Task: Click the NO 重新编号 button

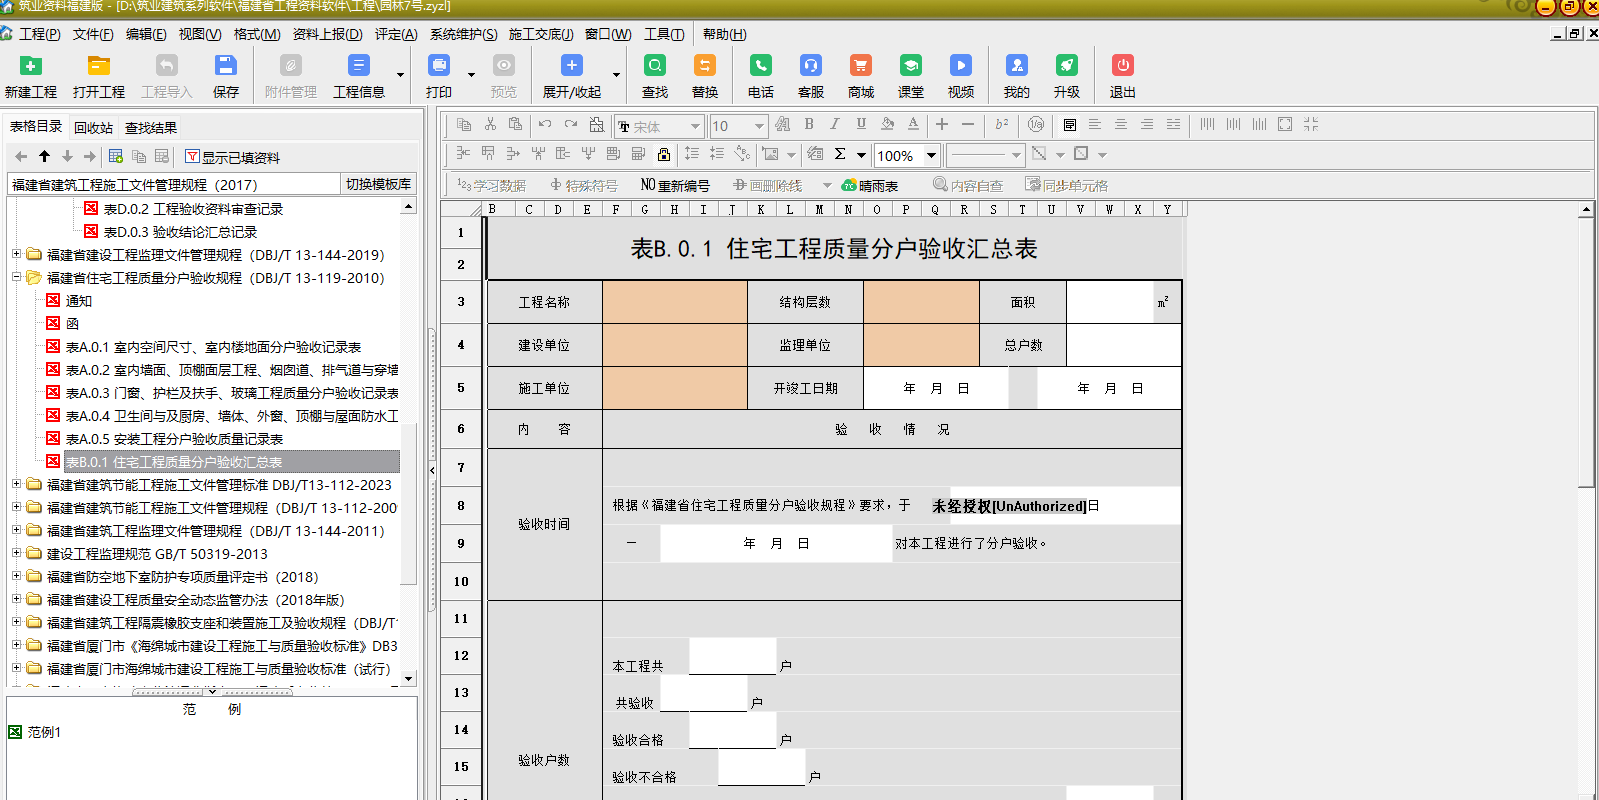Action: coord(675,185)
